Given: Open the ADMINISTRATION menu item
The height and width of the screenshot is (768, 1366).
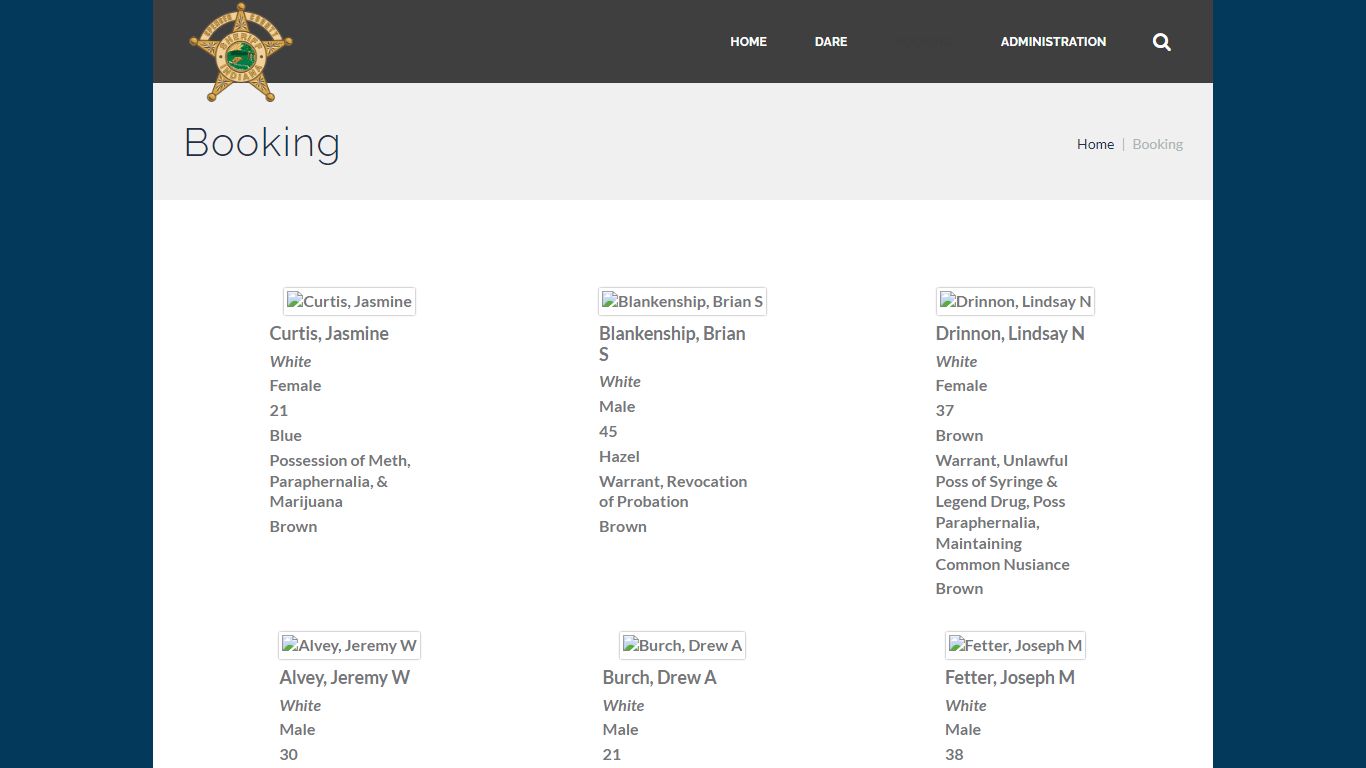Looking at the screenshot, I should 1053,42.
